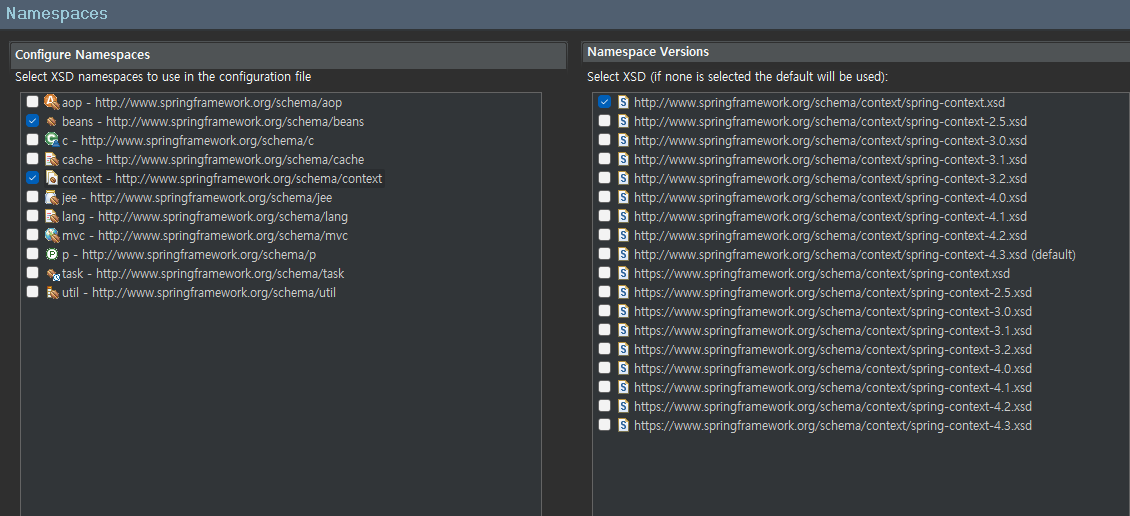Select the 'task - http://www.springframework.org/schema/task' row text
1130x516 pixels.
click(203, 274)
